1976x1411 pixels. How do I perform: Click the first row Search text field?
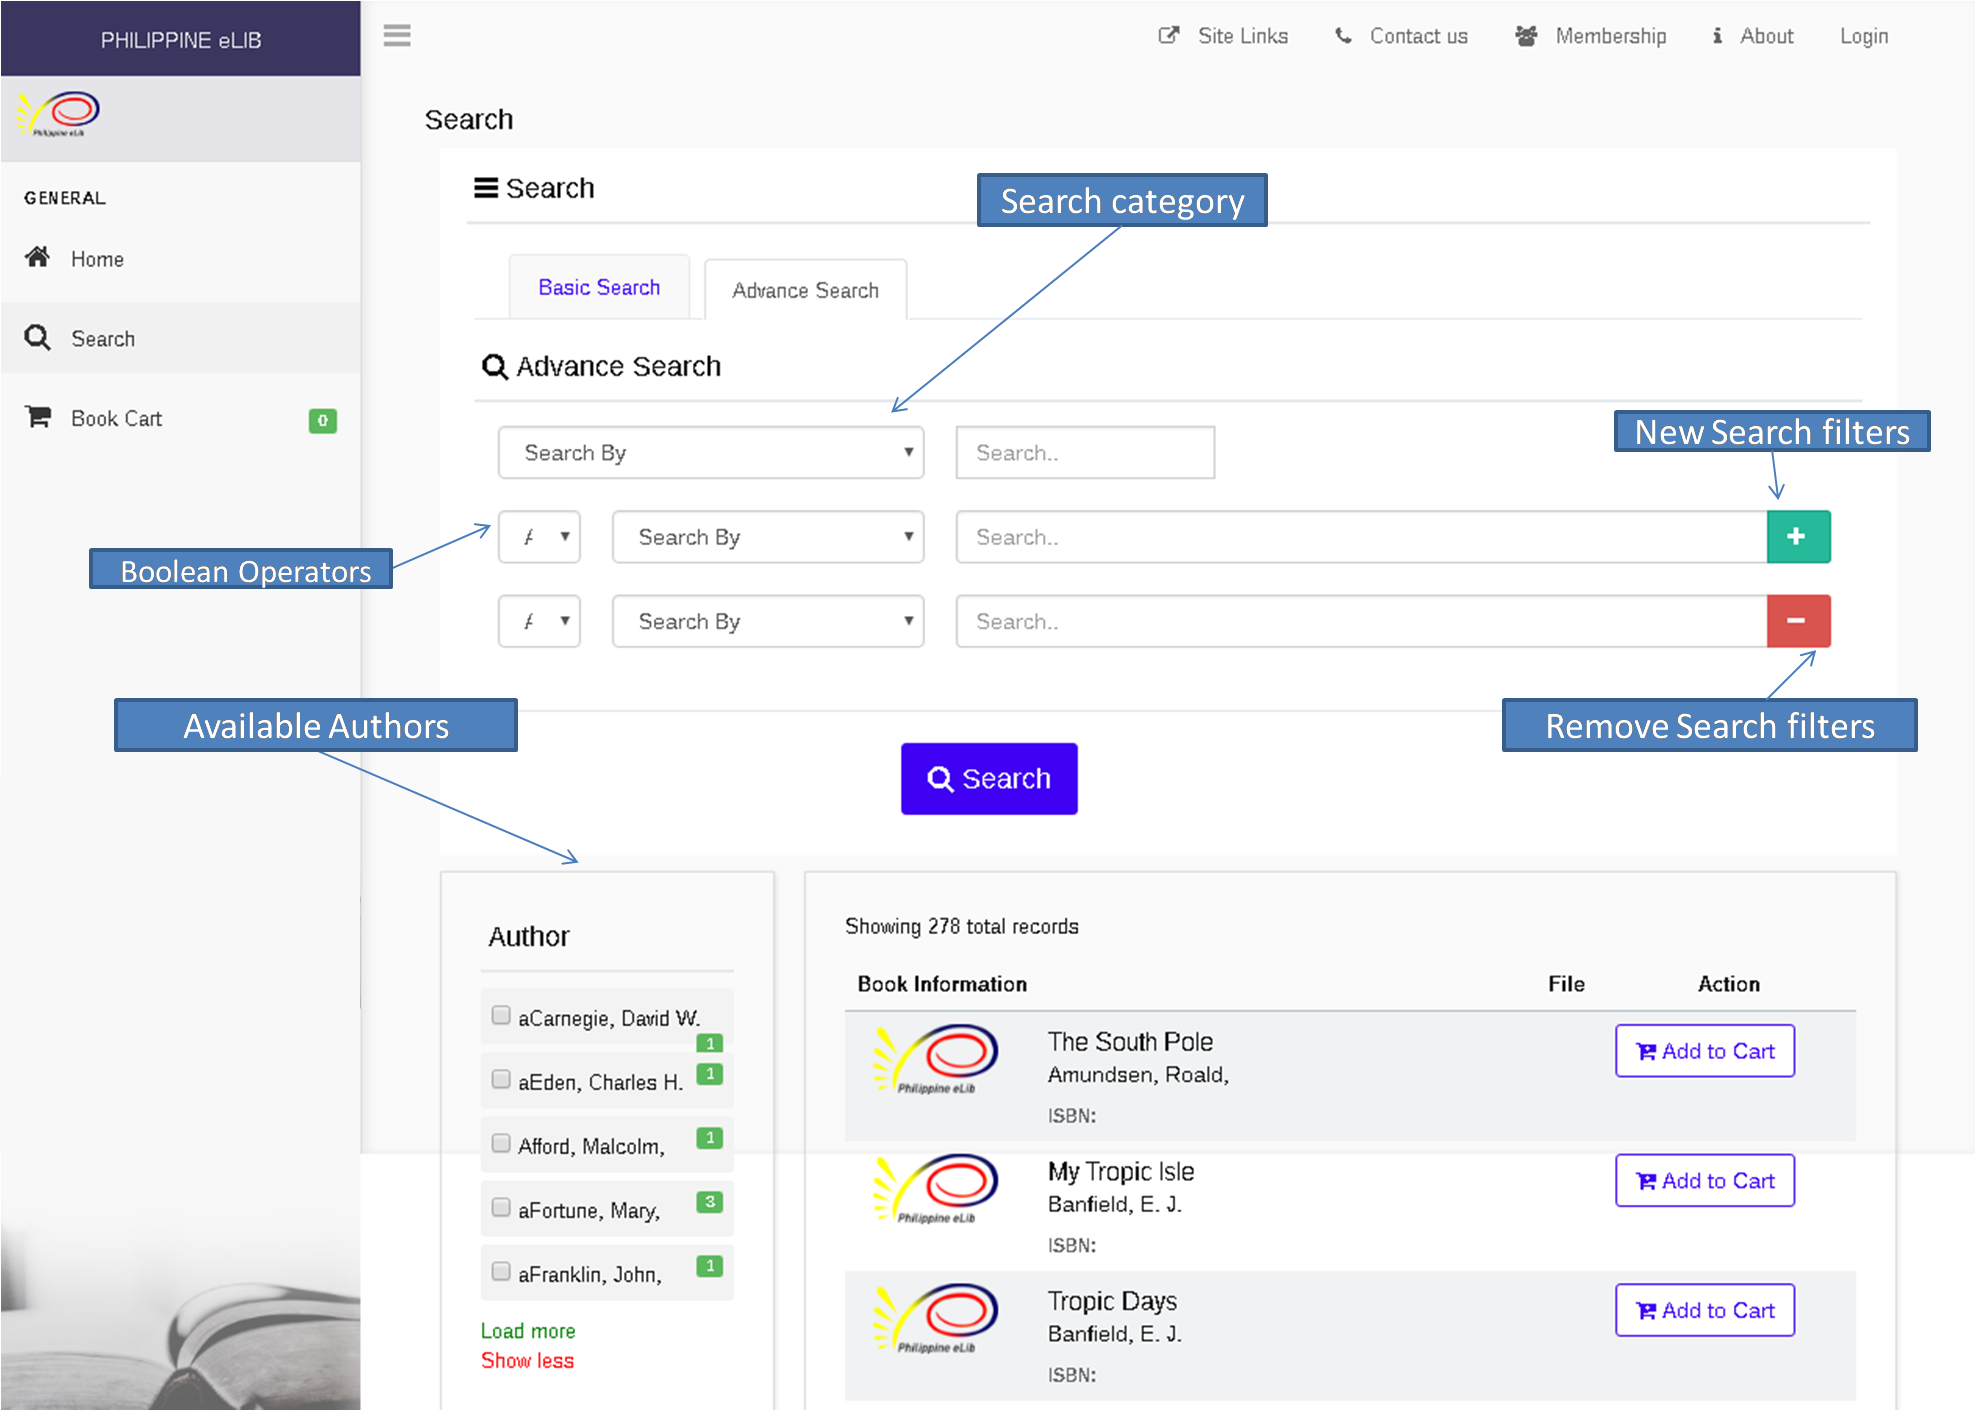point(1084,453)
